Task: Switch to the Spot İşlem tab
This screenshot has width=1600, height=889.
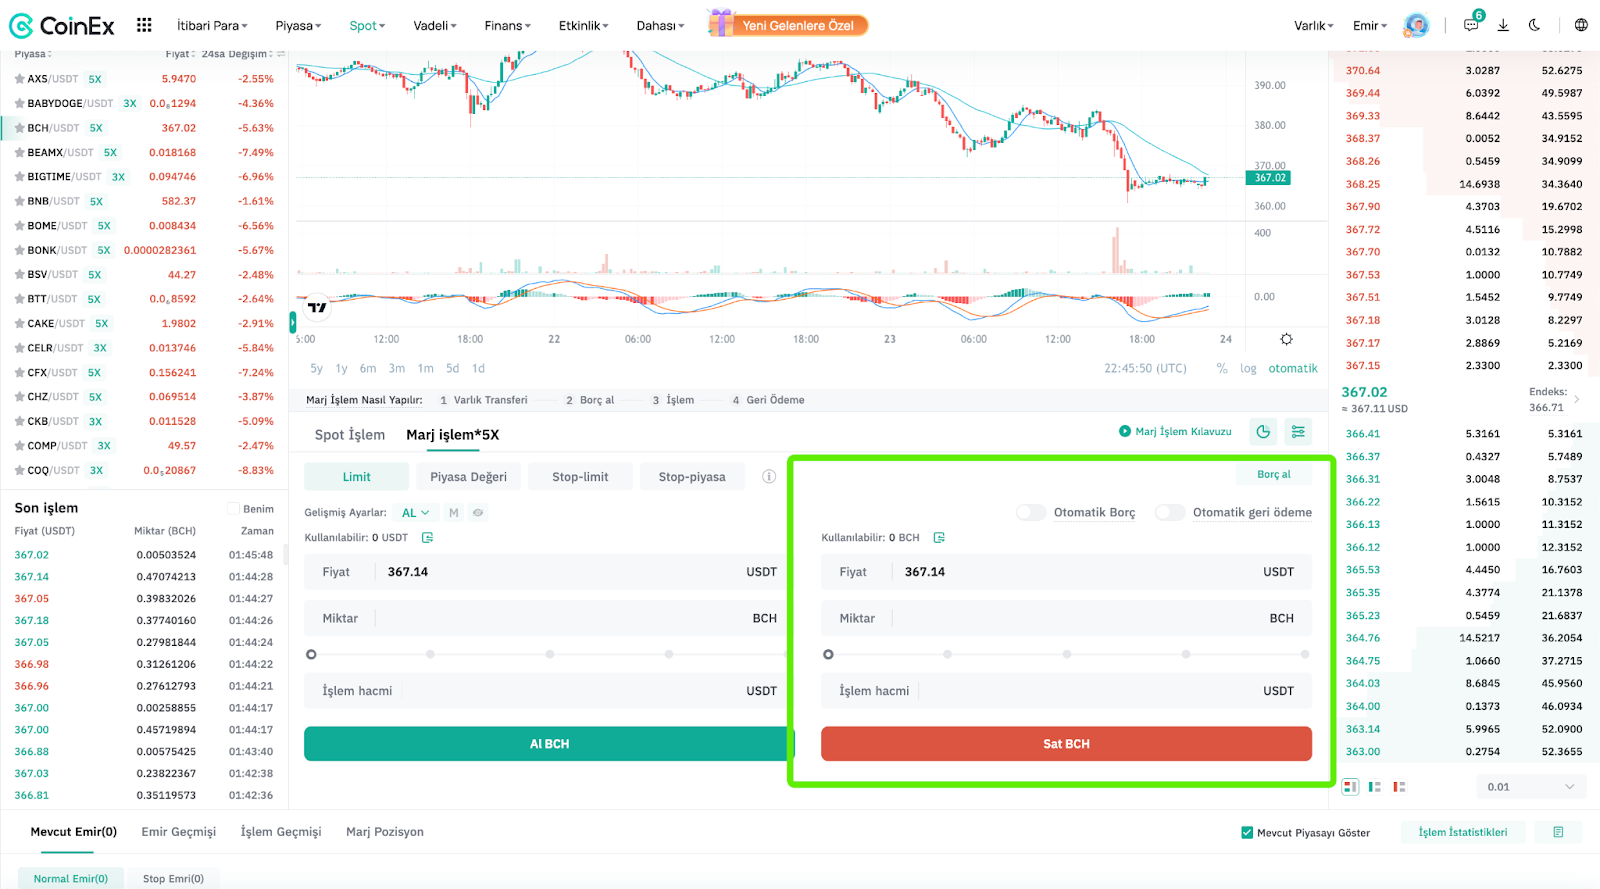Action: [350, 434]
